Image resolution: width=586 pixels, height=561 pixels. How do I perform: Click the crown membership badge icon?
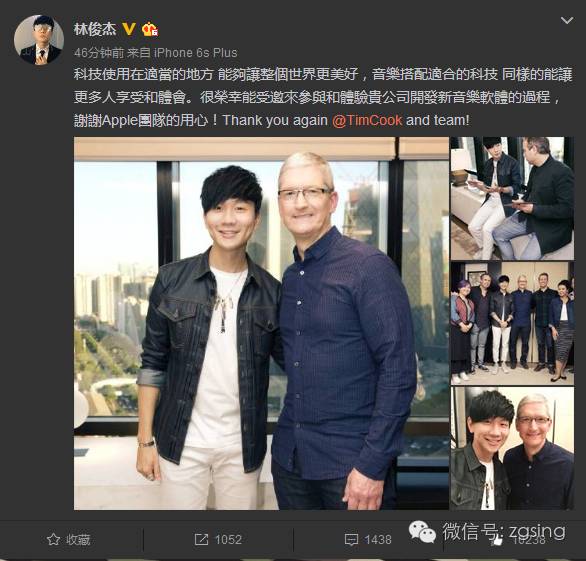(149, 29)
